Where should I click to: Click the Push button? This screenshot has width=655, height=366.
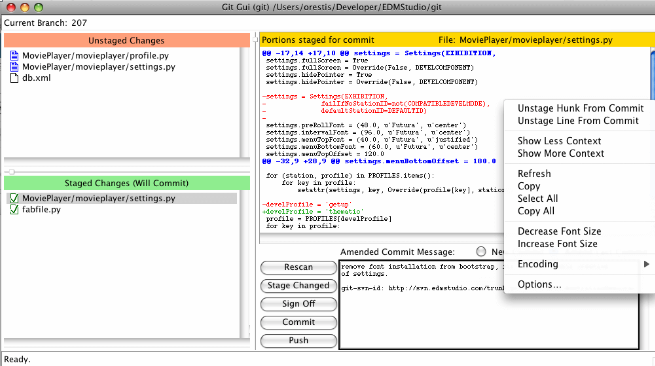(298, 341)
